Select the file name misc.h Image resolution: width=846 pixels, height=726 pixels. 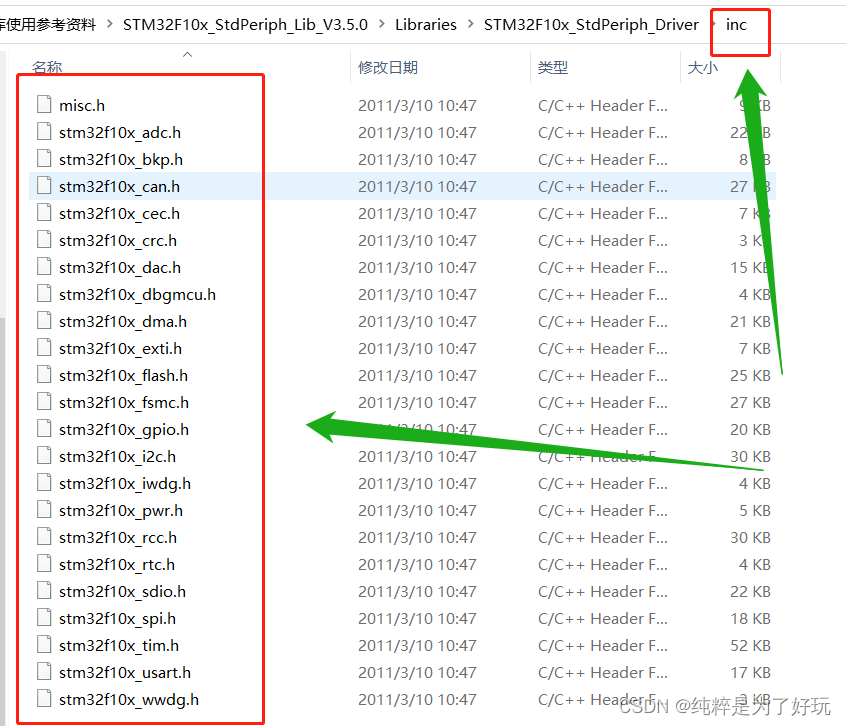[82, 106]
